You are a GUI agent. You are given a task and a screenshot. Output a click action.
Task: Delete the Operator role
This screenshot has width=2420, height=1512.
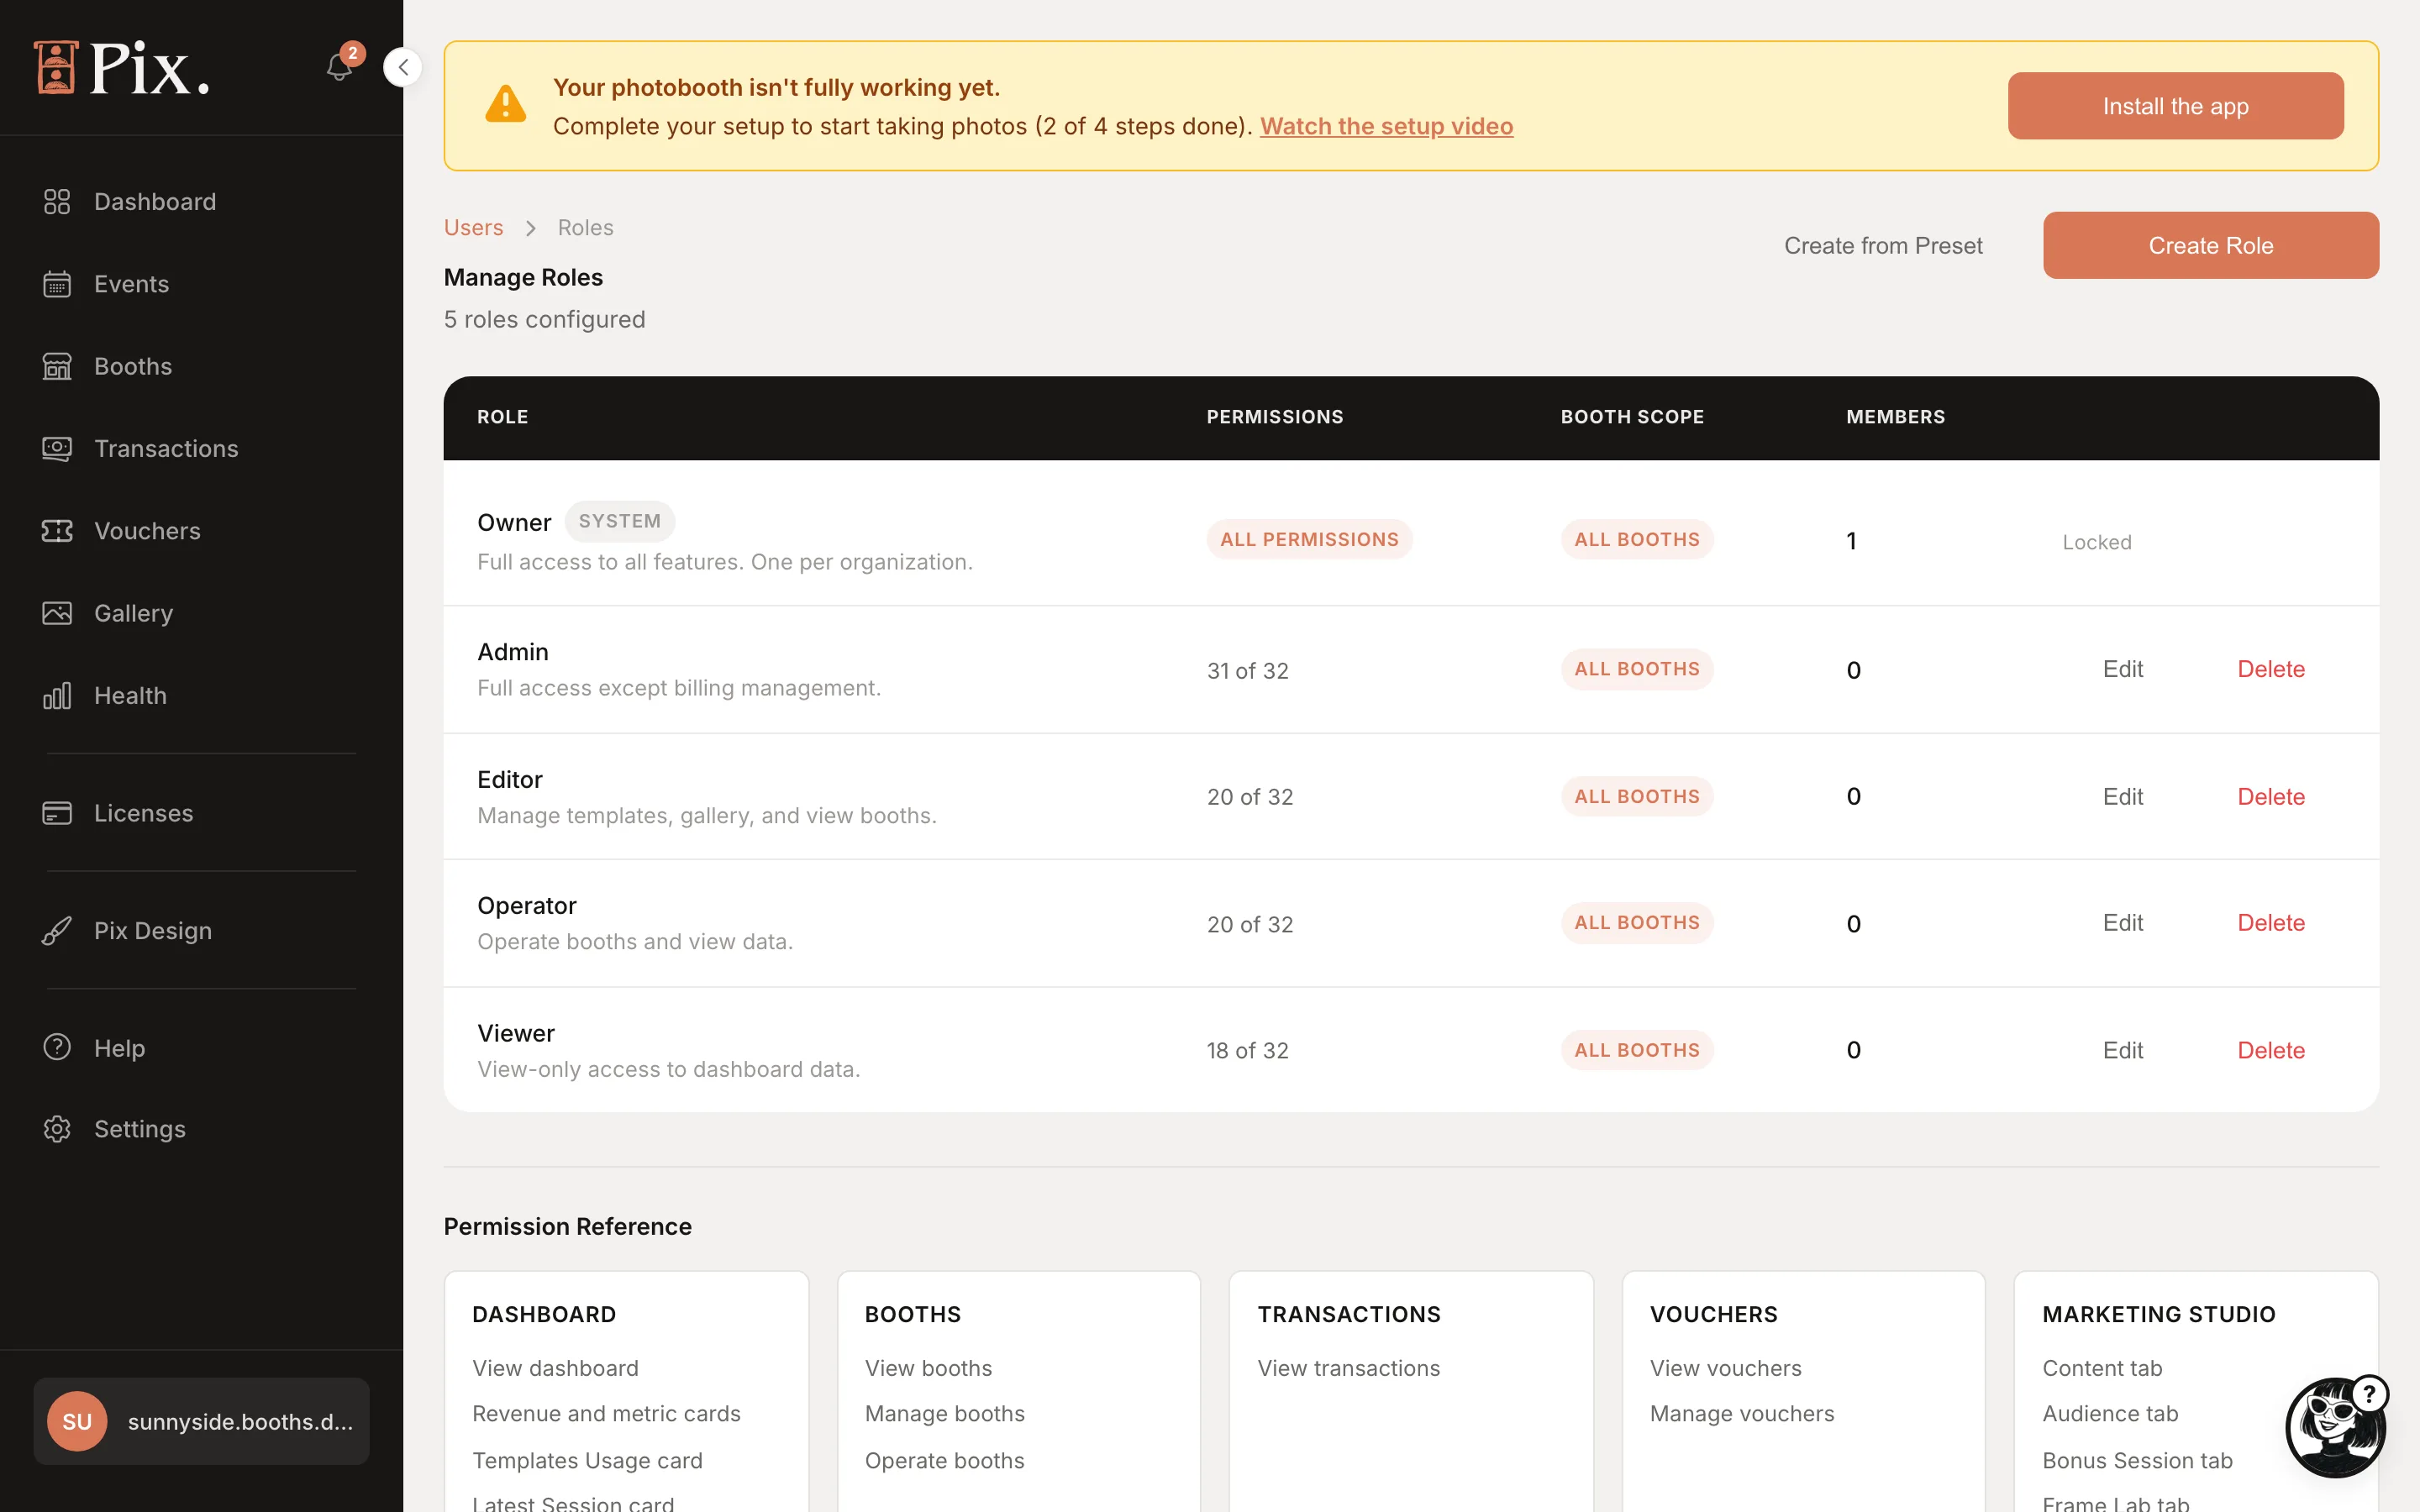(x=2271, y=923)
